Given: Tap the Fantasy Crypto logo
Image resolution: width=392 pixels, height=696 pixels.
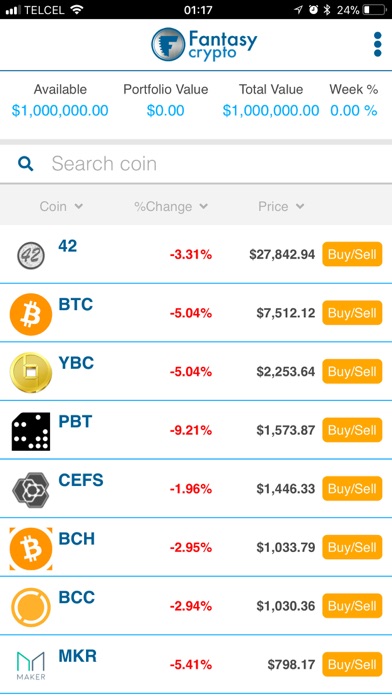Looking at the screenshot, I should pos(204,44).
